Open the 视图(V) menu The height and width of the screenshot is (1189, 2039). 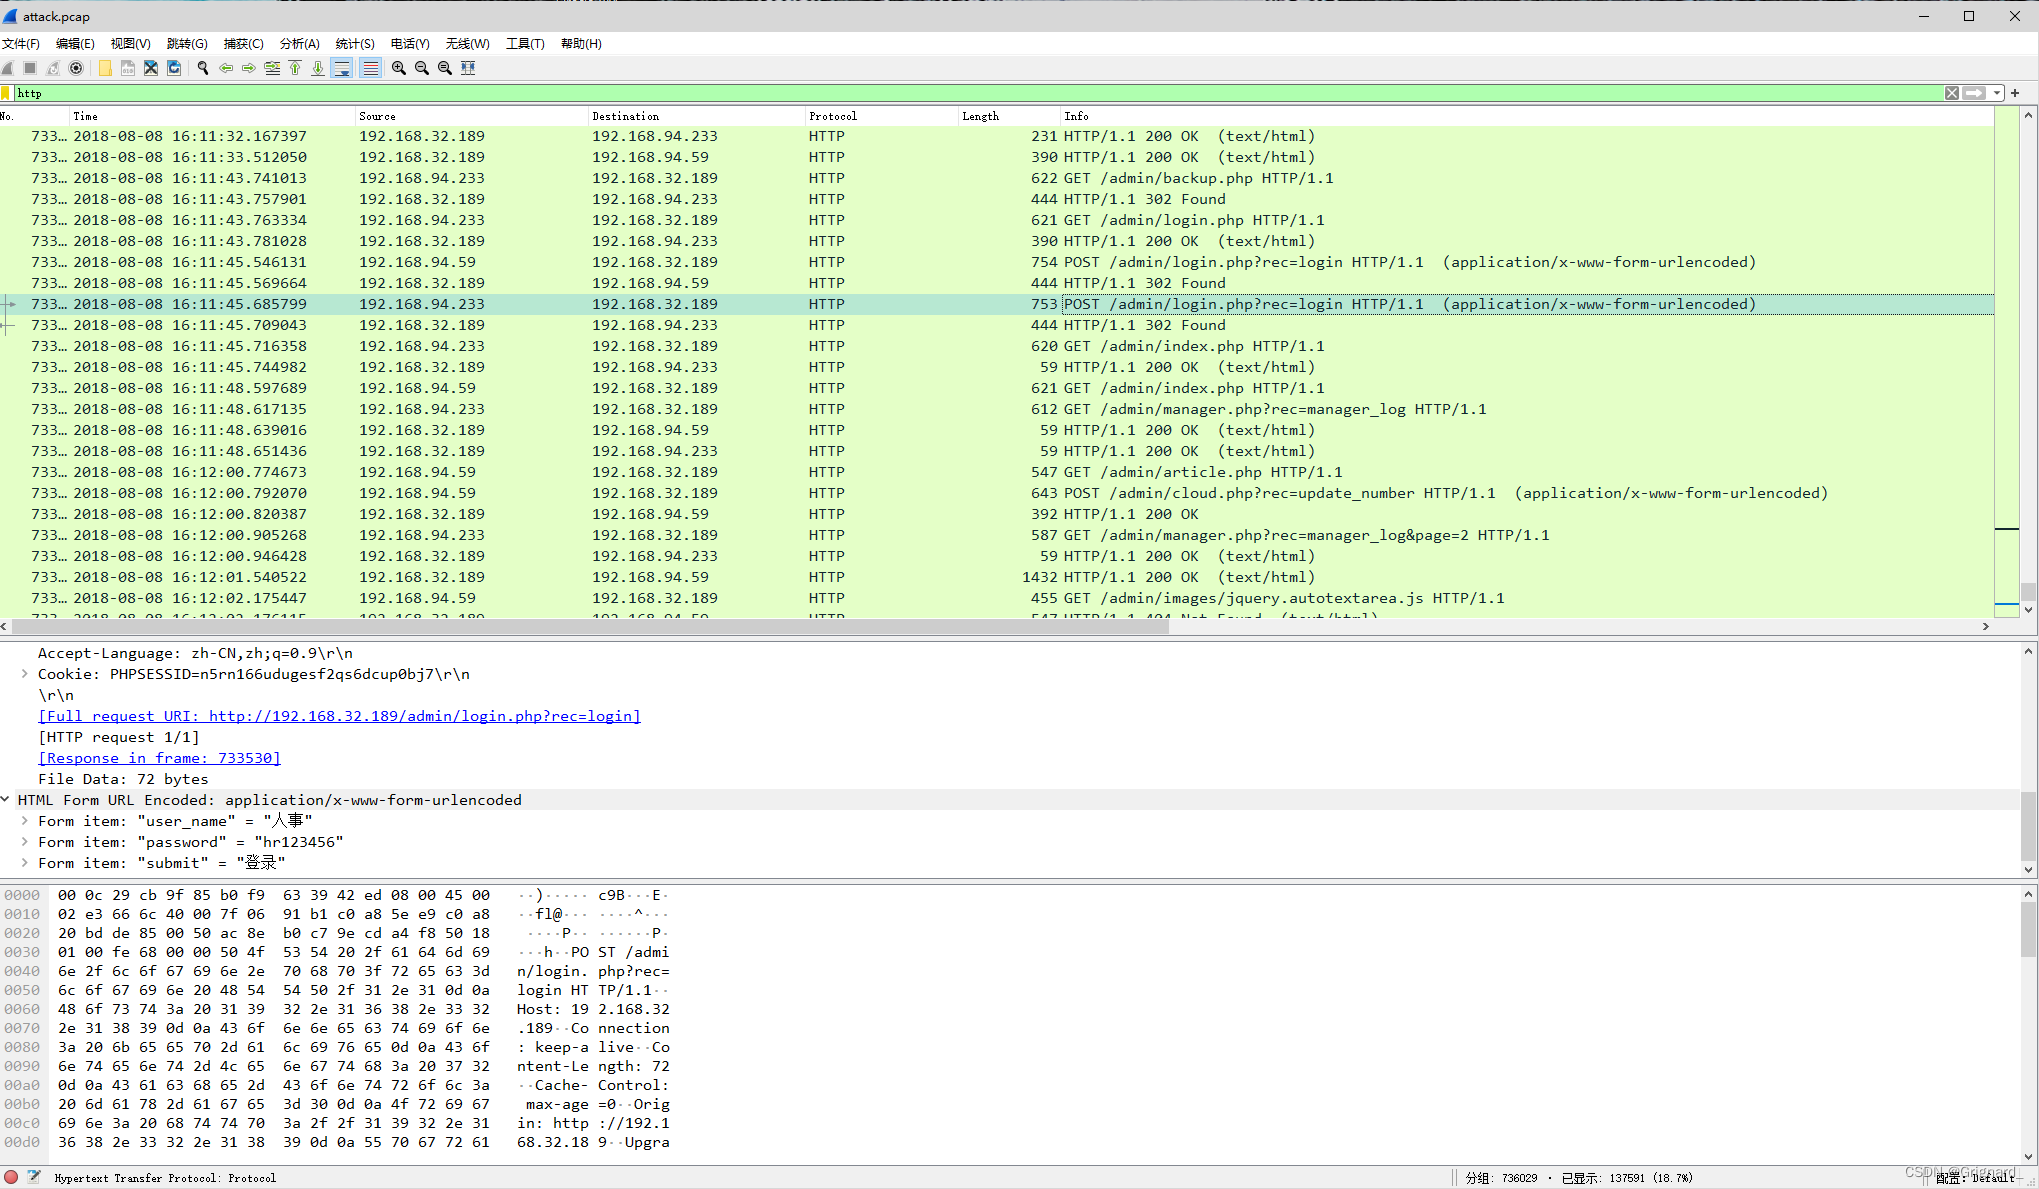pos(131,43)
